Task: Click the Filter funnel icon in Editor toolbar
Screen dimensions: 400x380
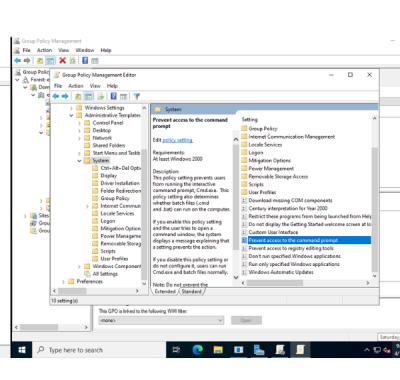Action: (x=136, y=96)
